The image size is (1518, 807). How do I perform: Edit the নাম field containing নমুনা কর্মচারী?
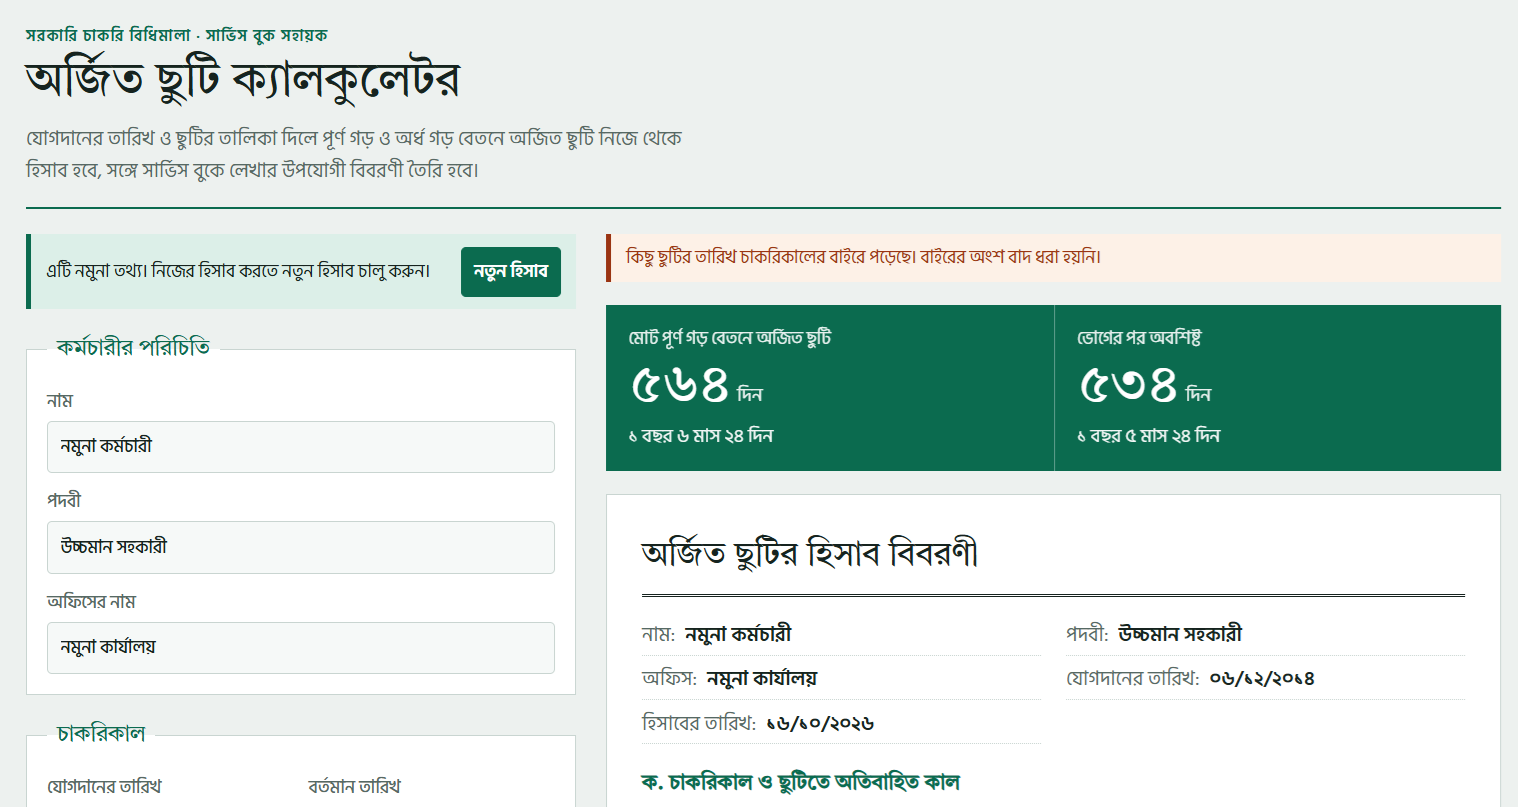coord(301,447)
